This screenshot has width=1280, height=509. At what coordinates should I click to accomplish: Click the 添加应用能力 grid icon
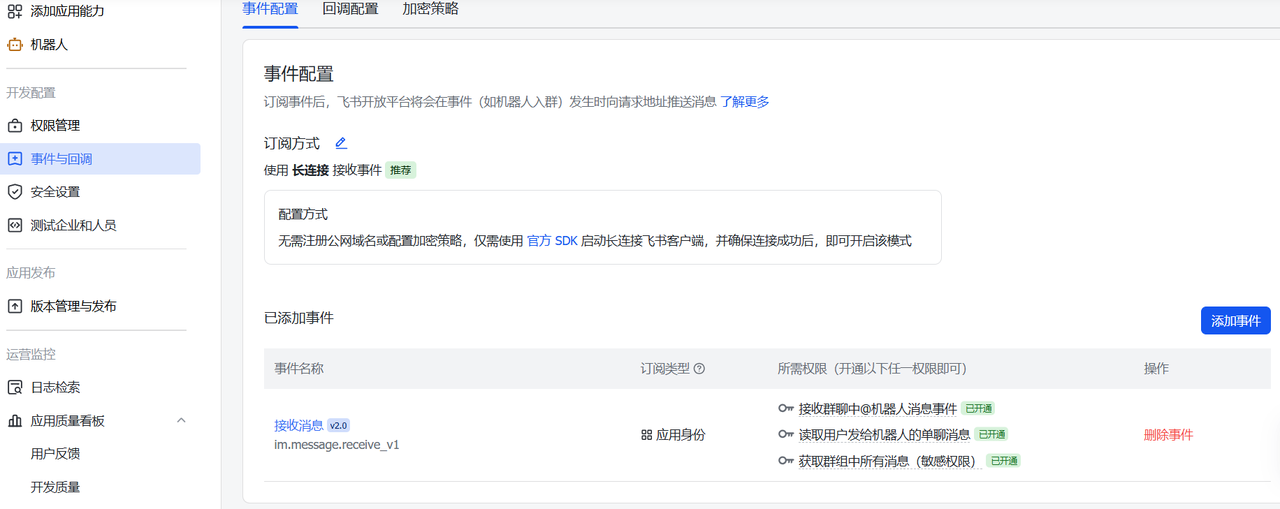pyautogui.click(x=15, y=11)
